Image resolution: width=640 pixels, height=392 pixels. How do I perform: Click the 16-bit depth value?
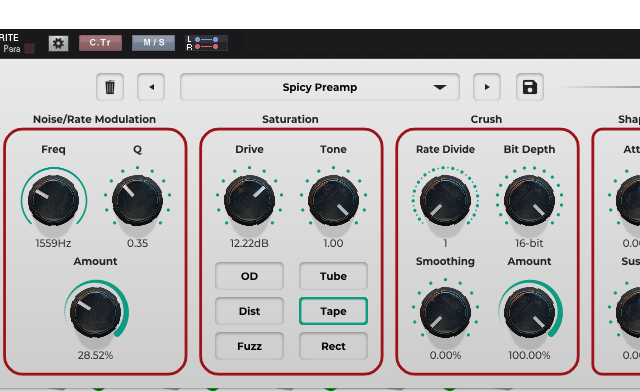(x=529, y=243)
